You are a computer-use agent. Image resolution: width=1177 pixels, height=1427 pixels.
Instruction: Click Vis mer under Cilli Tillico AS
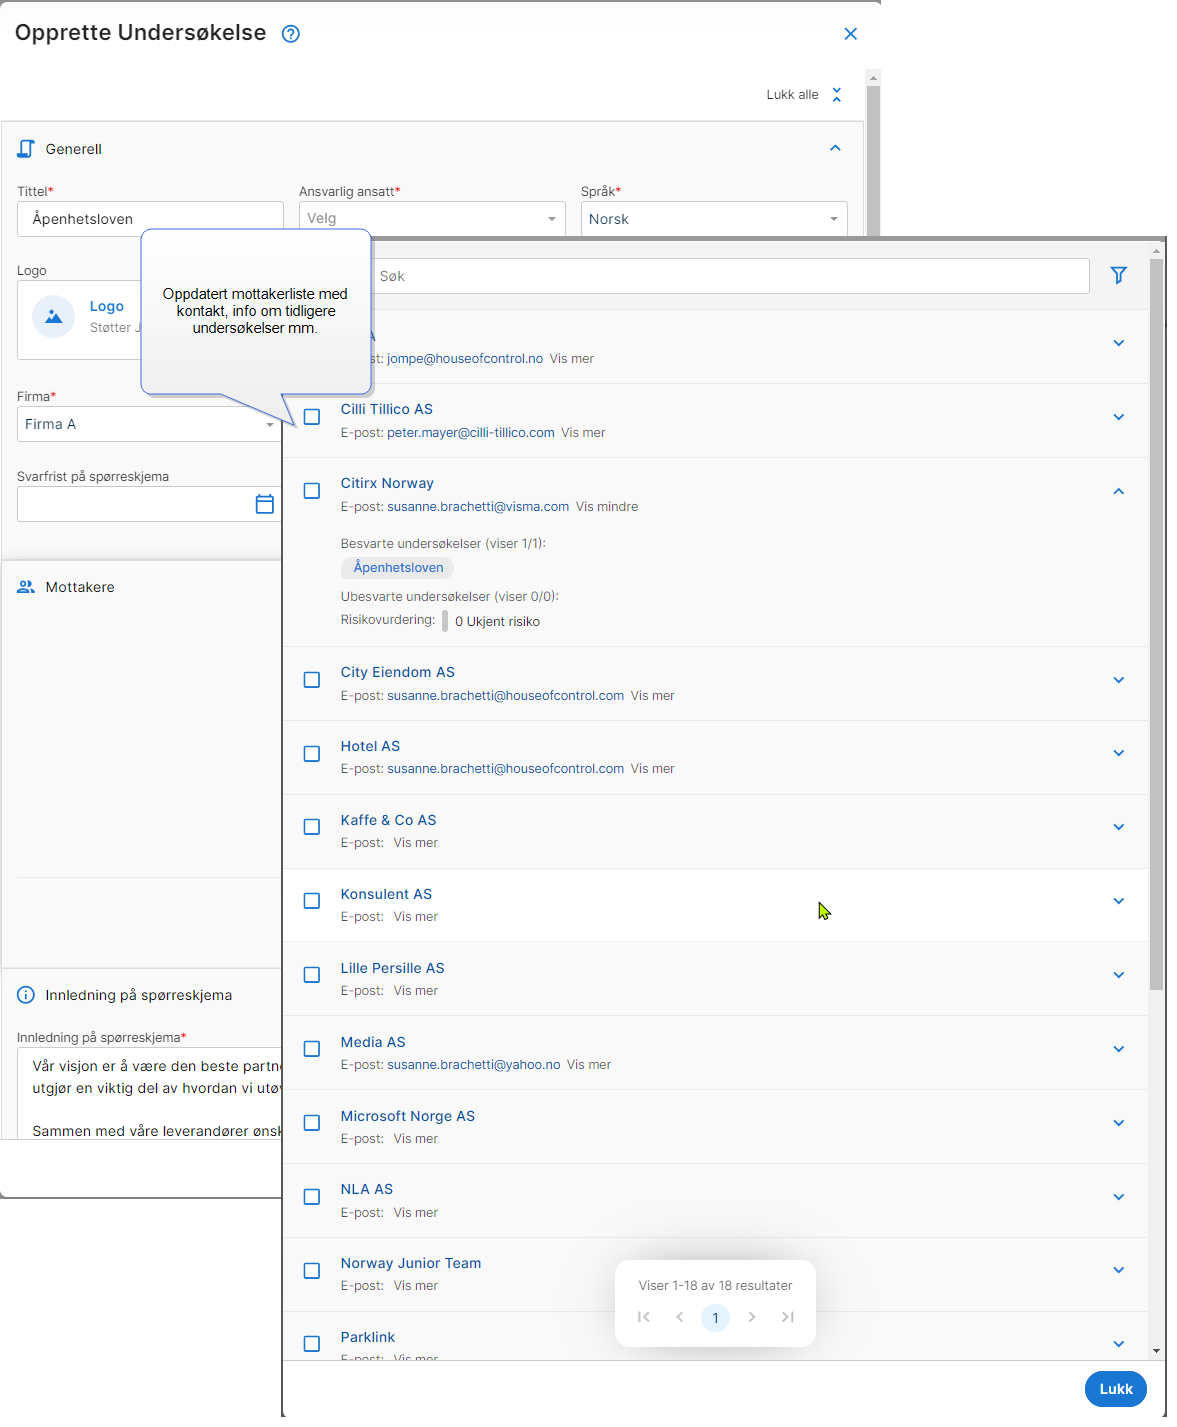coord(583,433)
